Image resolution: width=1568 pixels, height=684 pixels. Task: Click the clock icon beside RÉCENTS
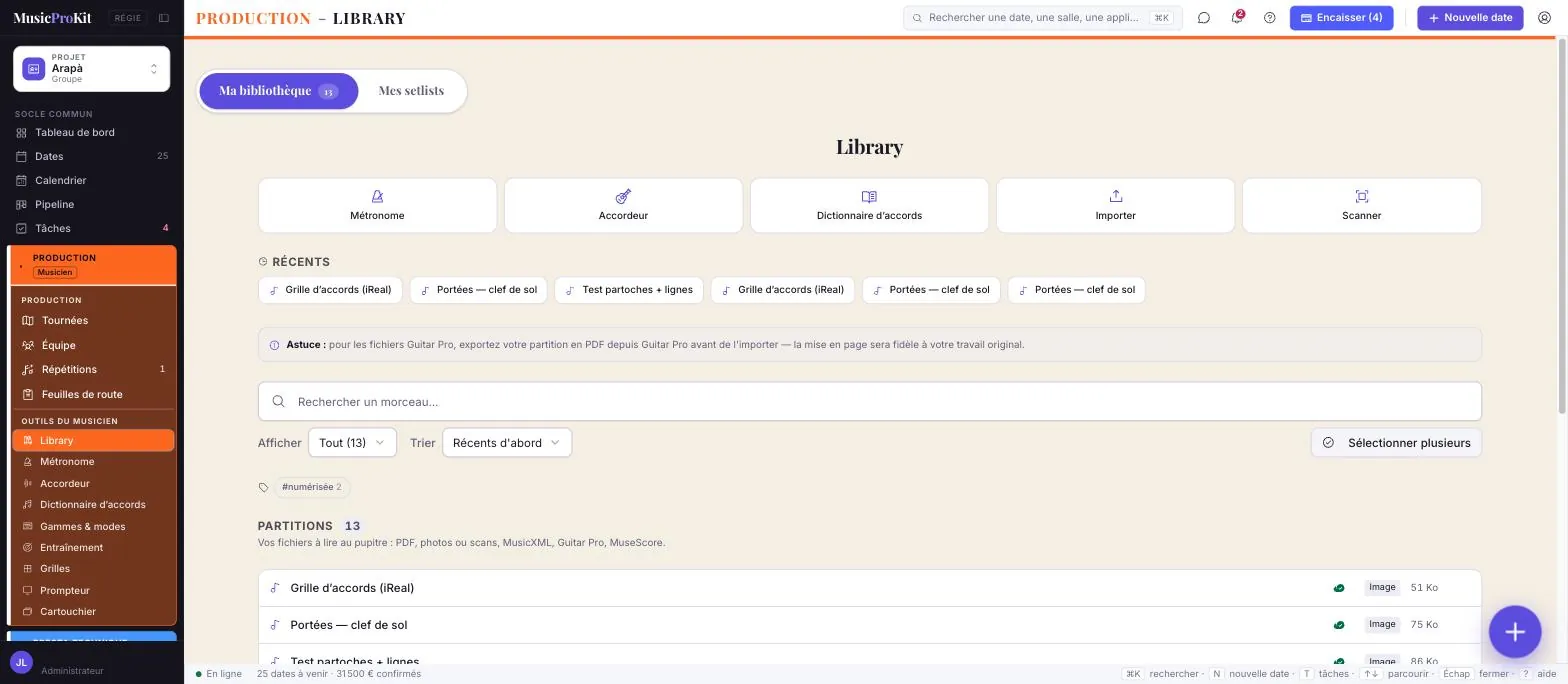(x=263, y=262)
